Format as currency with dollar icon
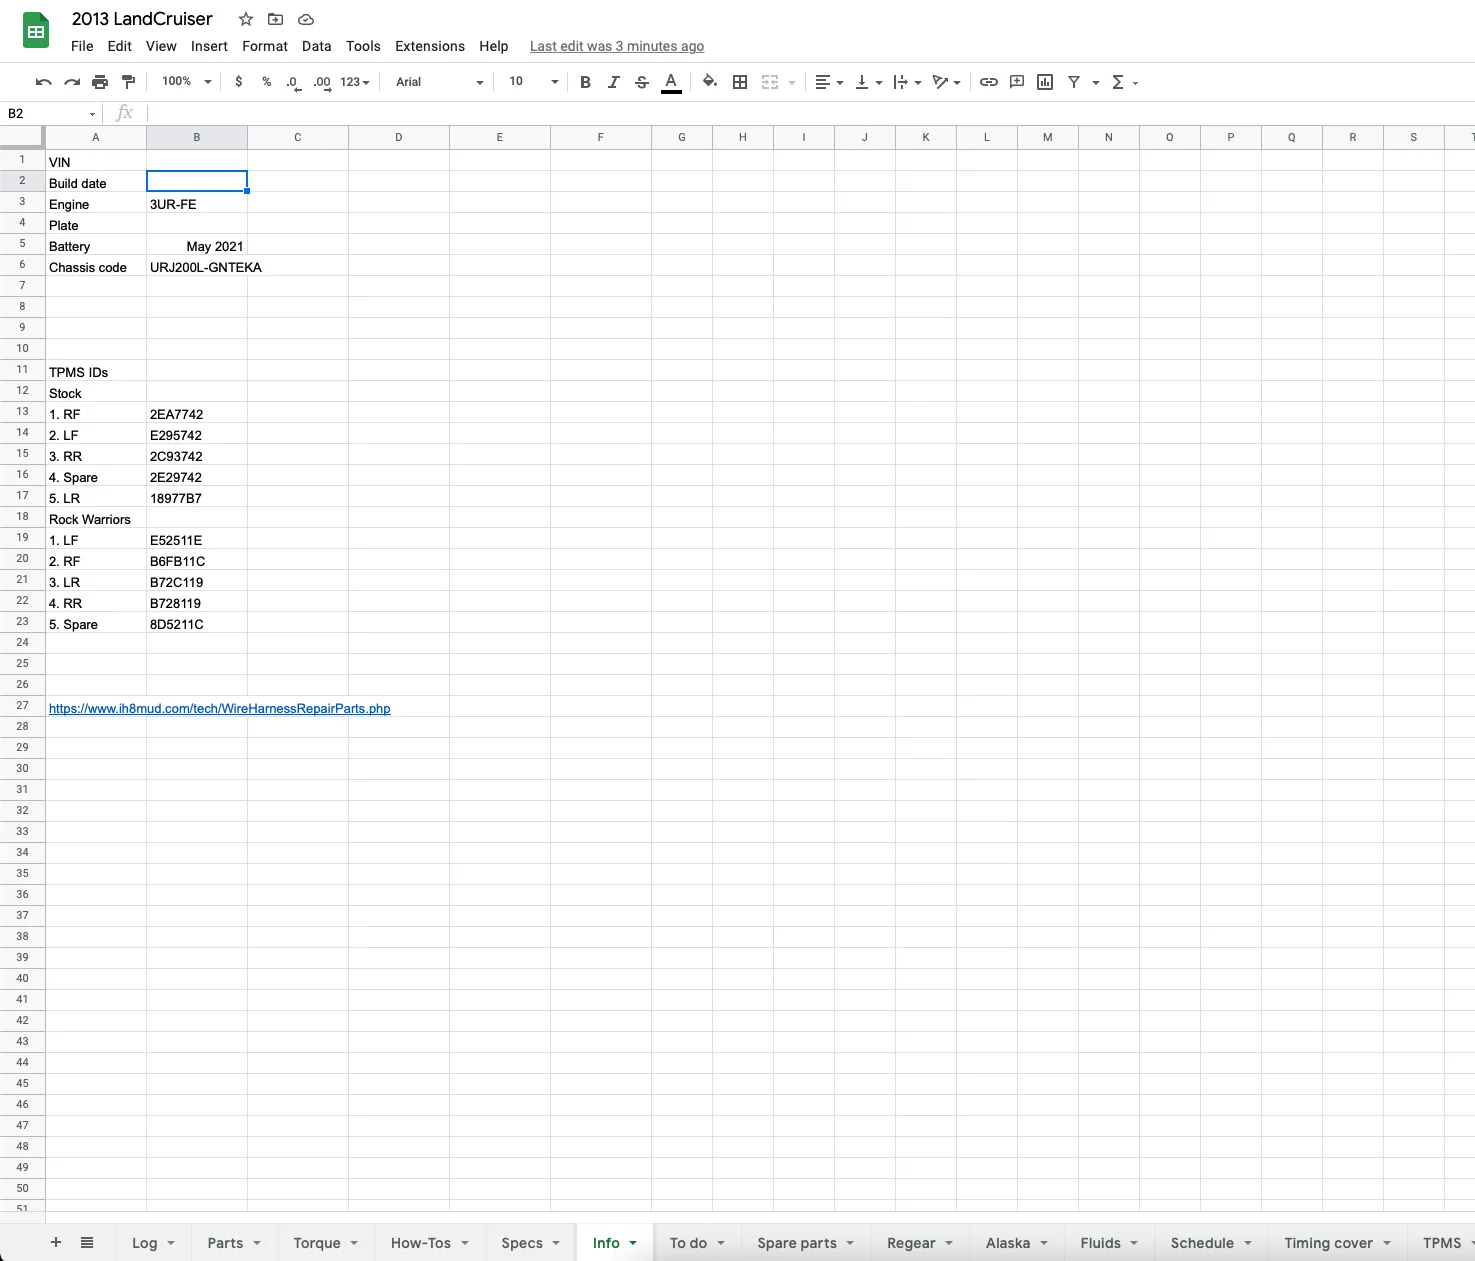Image resolution: width=1475 pixels, height=1261 pixels. pyautogui.click(x=238, y=82)
